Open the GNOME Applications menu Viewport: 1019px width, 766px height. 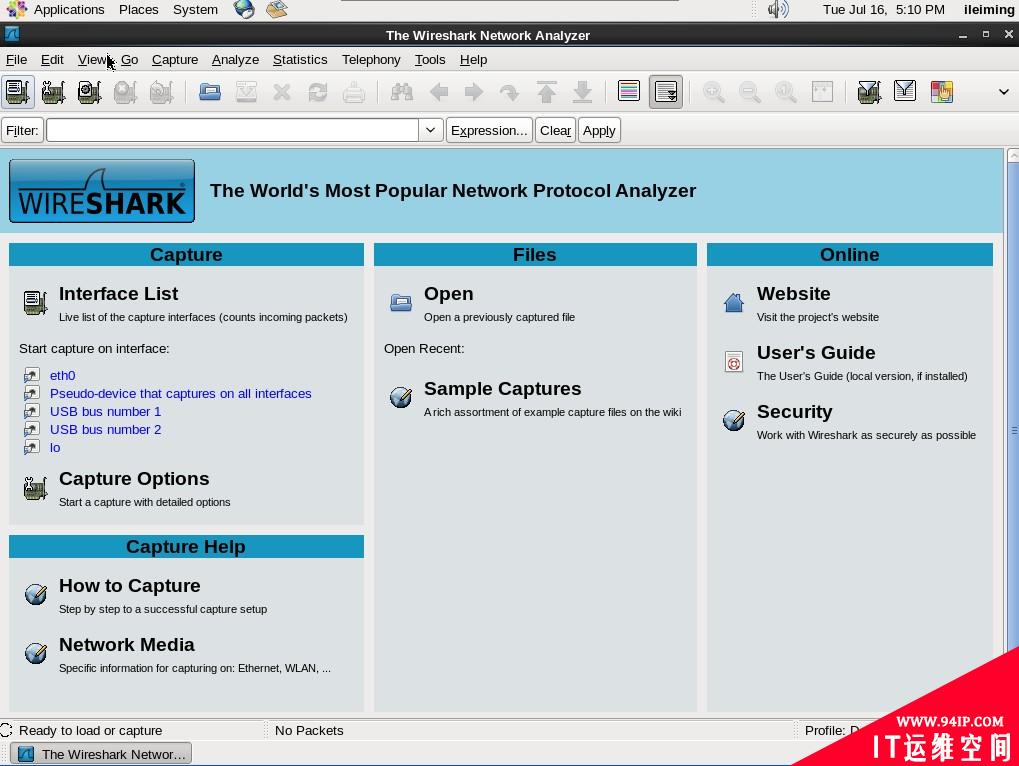tap(69, 10)
